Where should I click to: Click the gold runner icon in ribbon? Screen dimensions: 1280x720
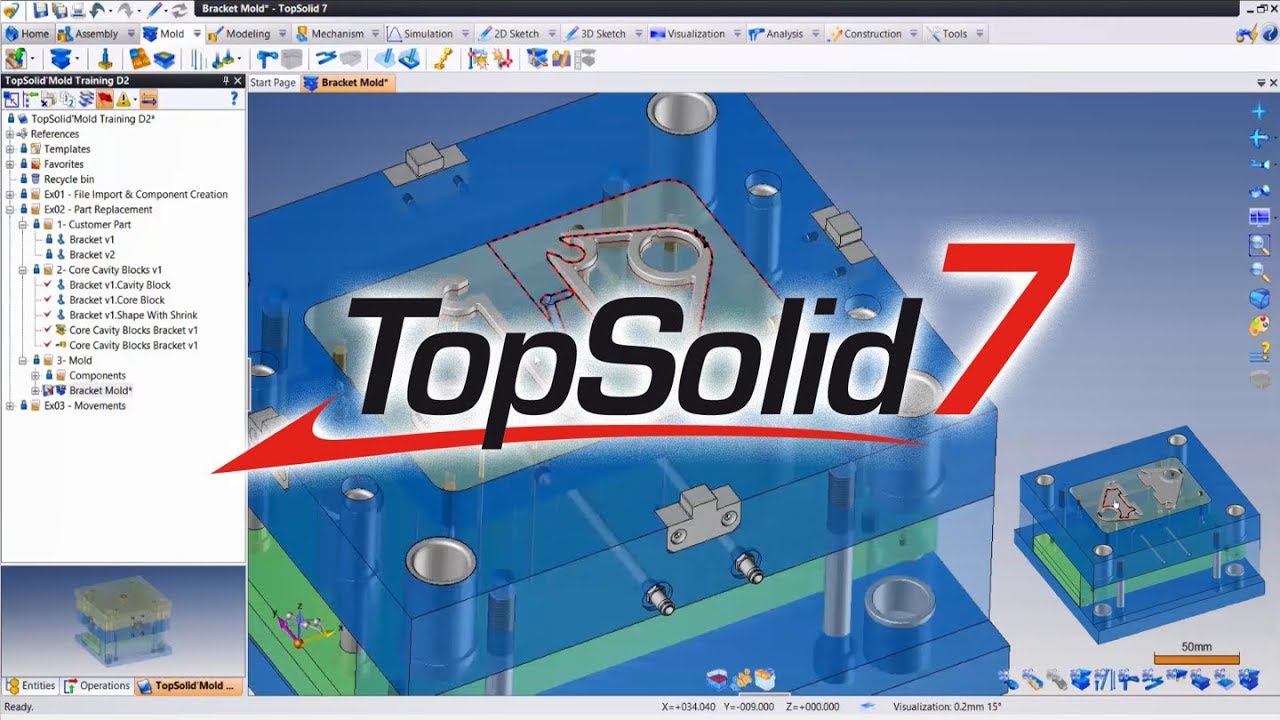tap(444, 59)
